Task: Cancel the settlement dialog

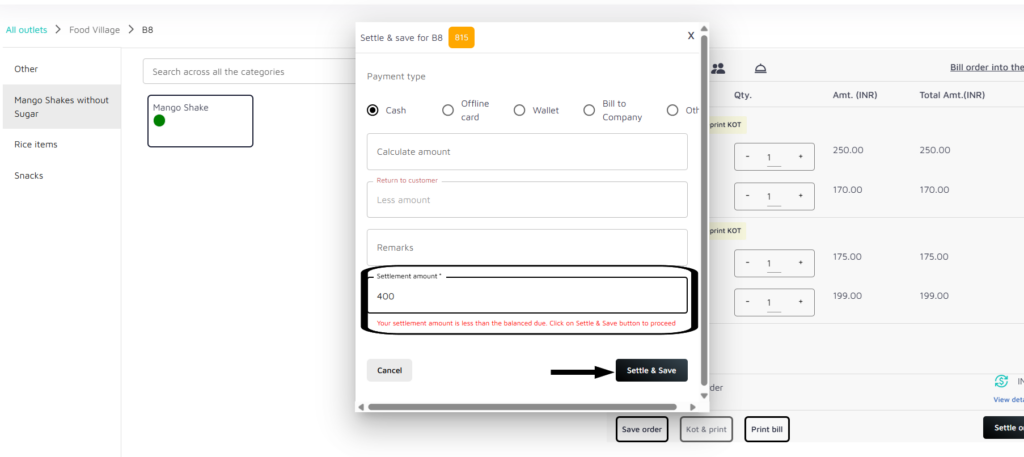Action: coord(389,370)
